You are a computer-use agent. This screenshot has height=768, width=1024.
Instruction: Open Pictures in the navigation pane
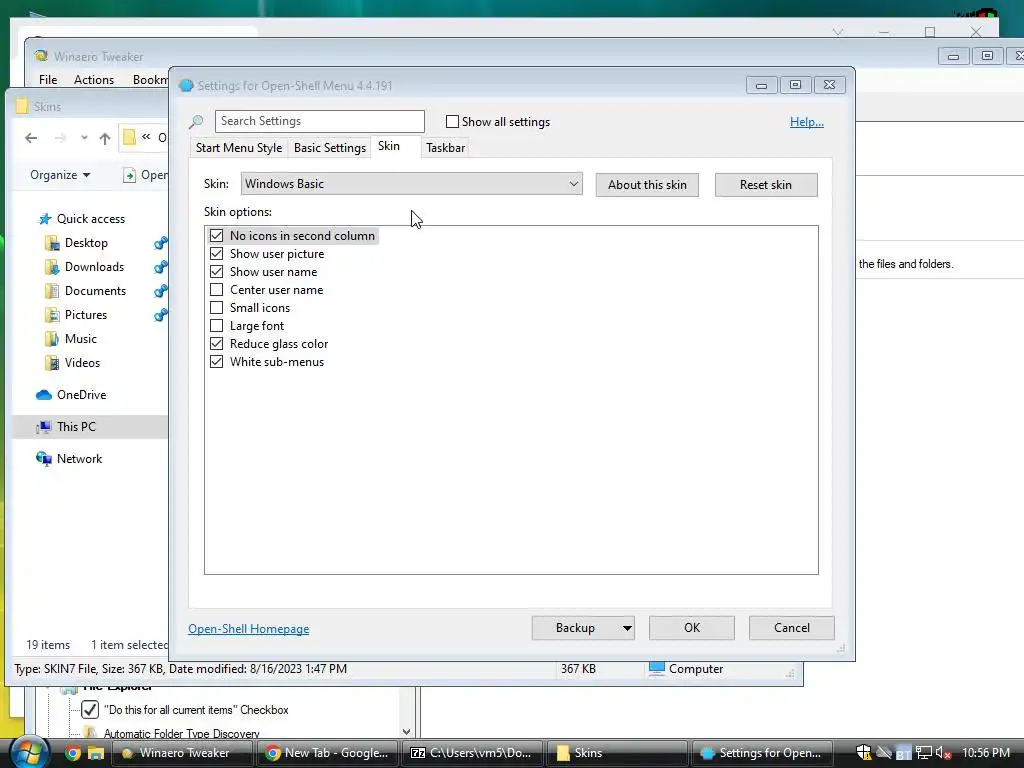tap(86, 315)
